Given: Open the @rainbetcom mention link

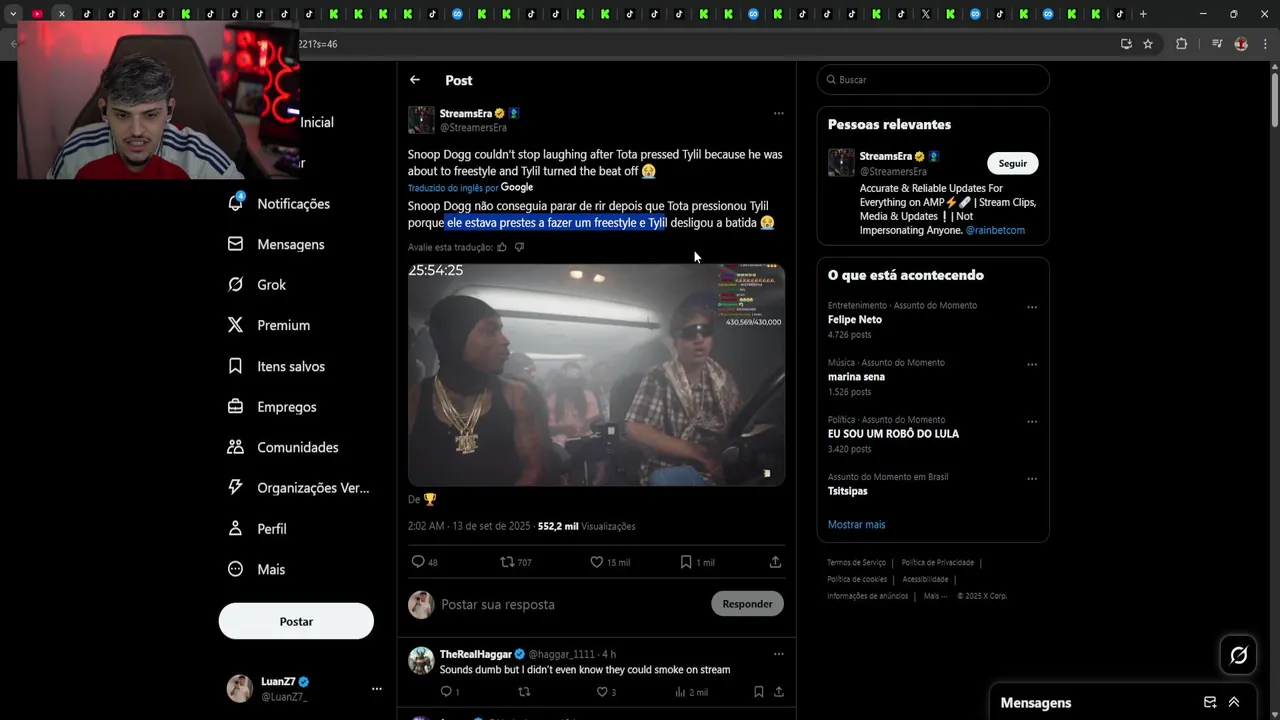Looking at the screenshot, I should coord(995,230).
